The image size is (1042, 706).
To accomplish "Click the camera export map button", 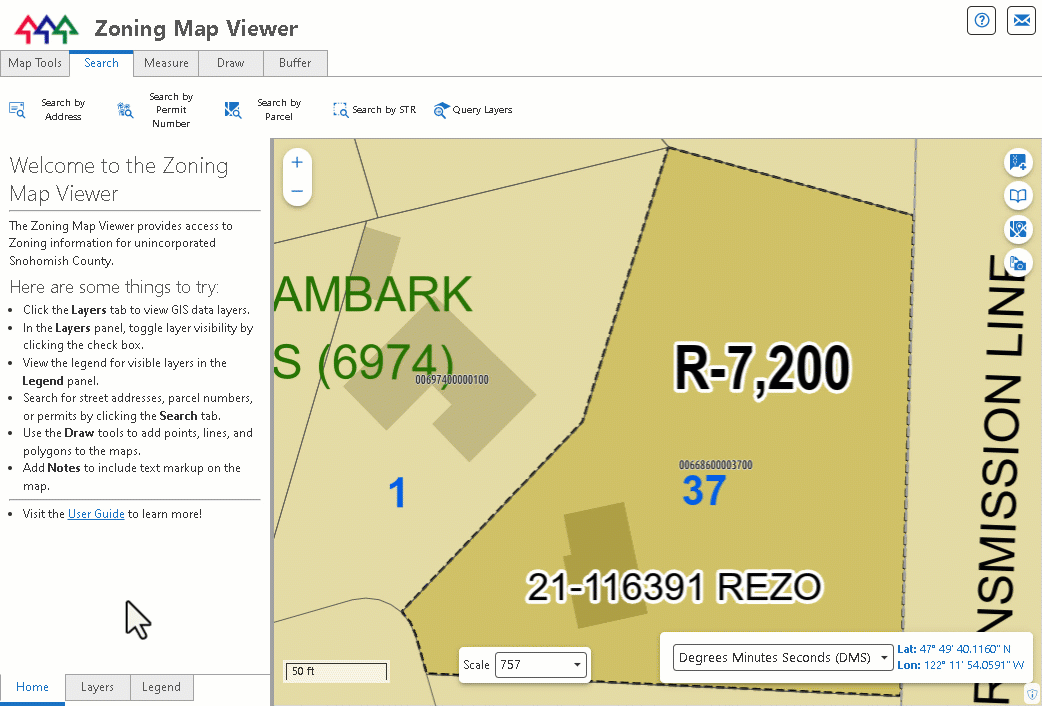I will click(1017, 263).
